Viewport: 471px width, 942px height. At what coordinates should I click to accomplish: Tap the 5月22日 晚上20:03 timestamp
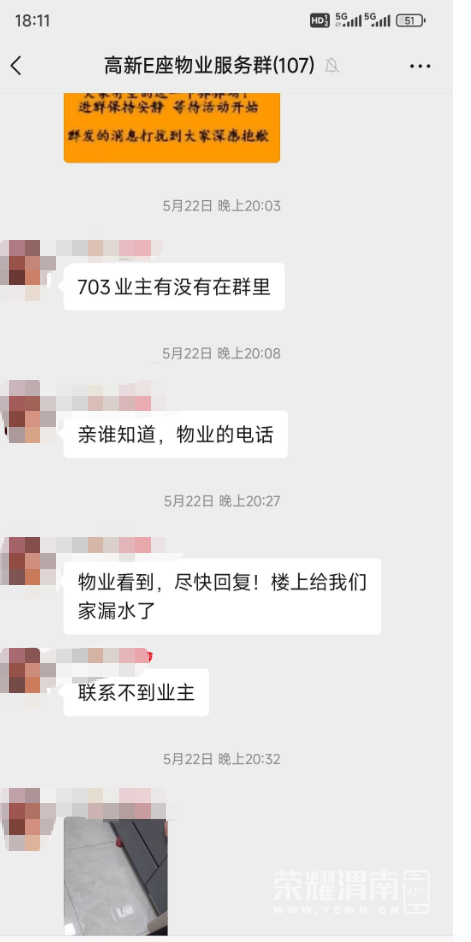pos(222,206)
